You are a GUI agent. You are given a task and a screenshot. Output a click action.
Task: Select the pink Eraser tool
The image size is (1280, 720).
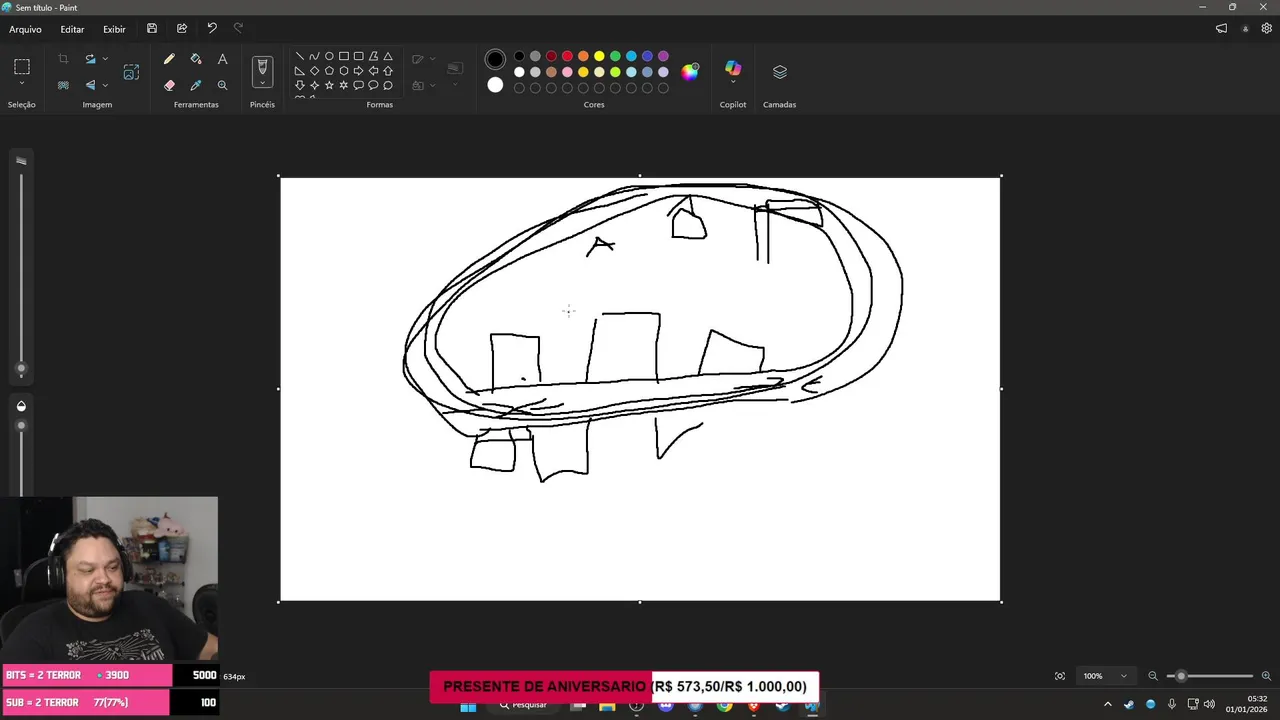click(169, 85)
